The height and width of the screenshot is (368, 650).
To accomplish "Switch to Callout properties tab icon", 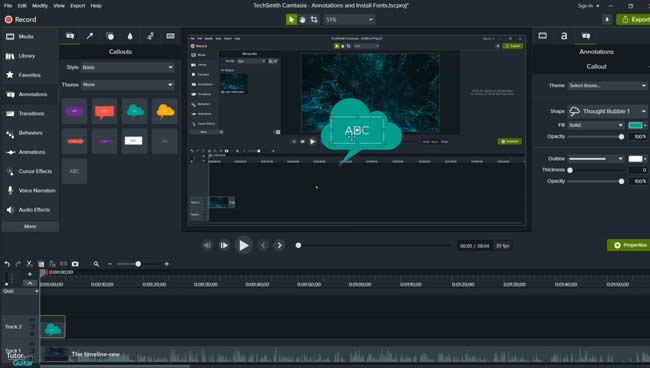I will click(586, 36).
